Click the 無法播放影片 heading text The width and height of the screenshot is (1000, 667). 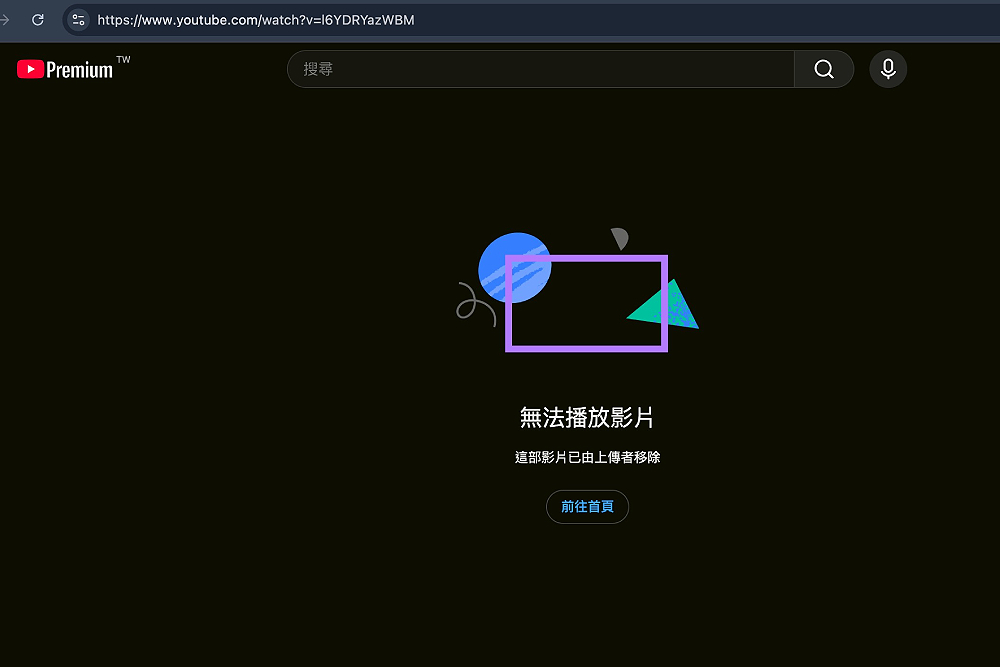[x=587, y=417]
